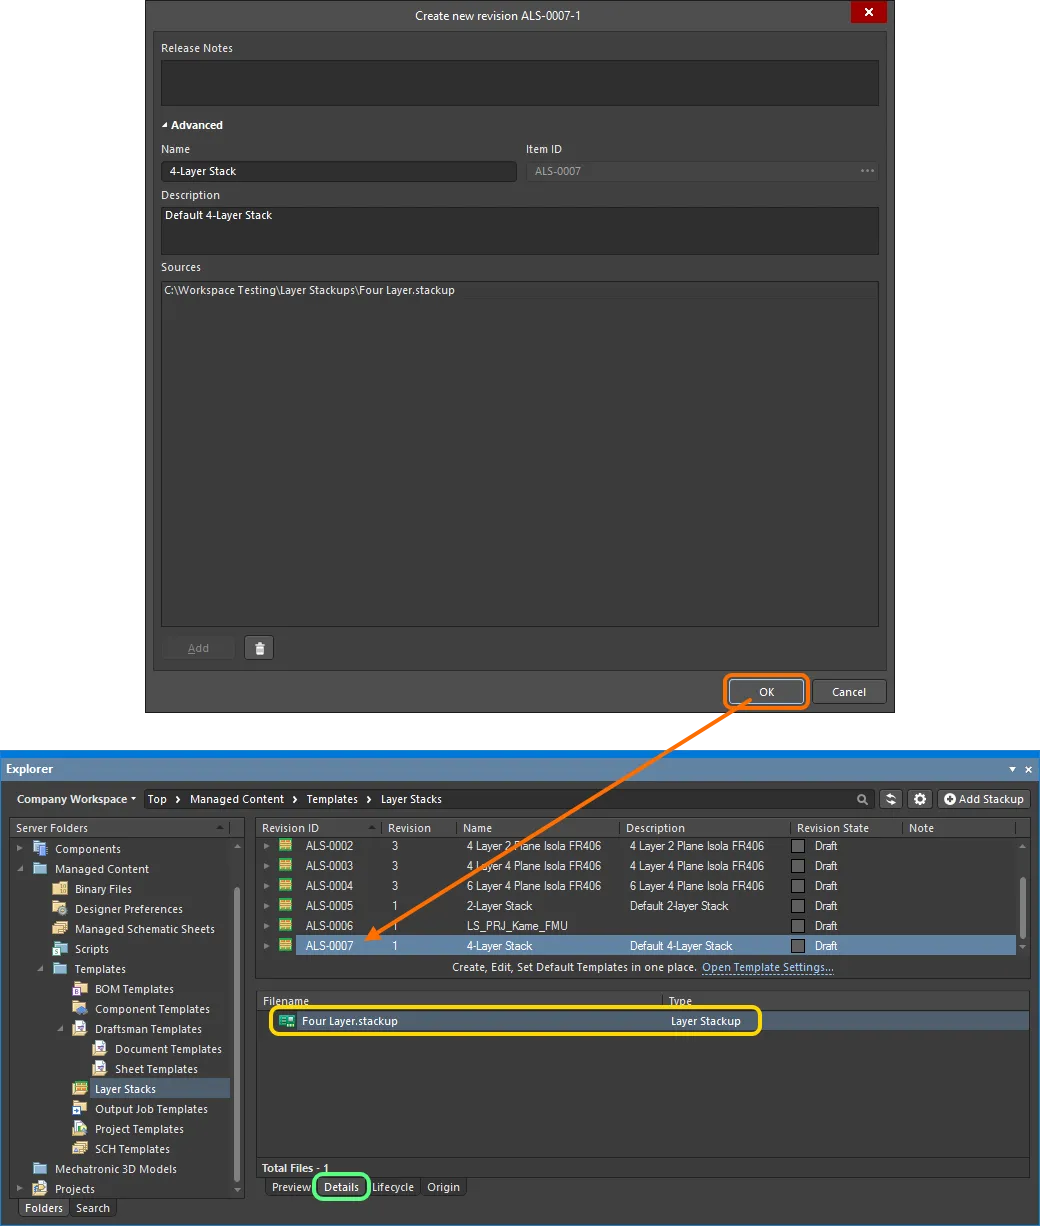
Task: Click the Name field containing 4-Layer Stack
Action: [x=340, y=171]
